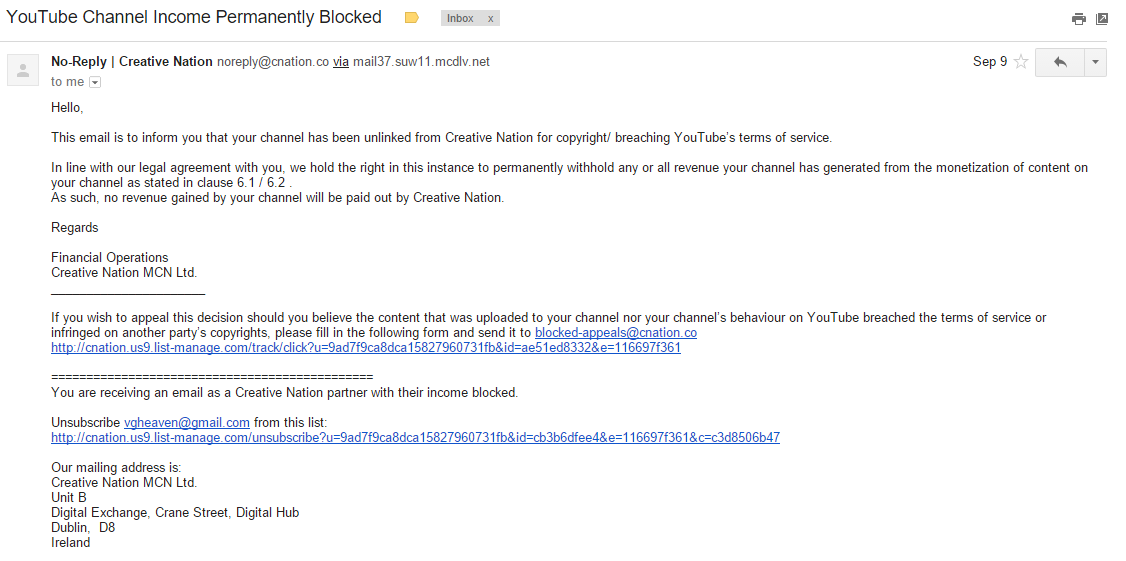The height and width of the screenshot is (561, 1126).
Task: Click the sender profile avatar
Action: point(23,70)
